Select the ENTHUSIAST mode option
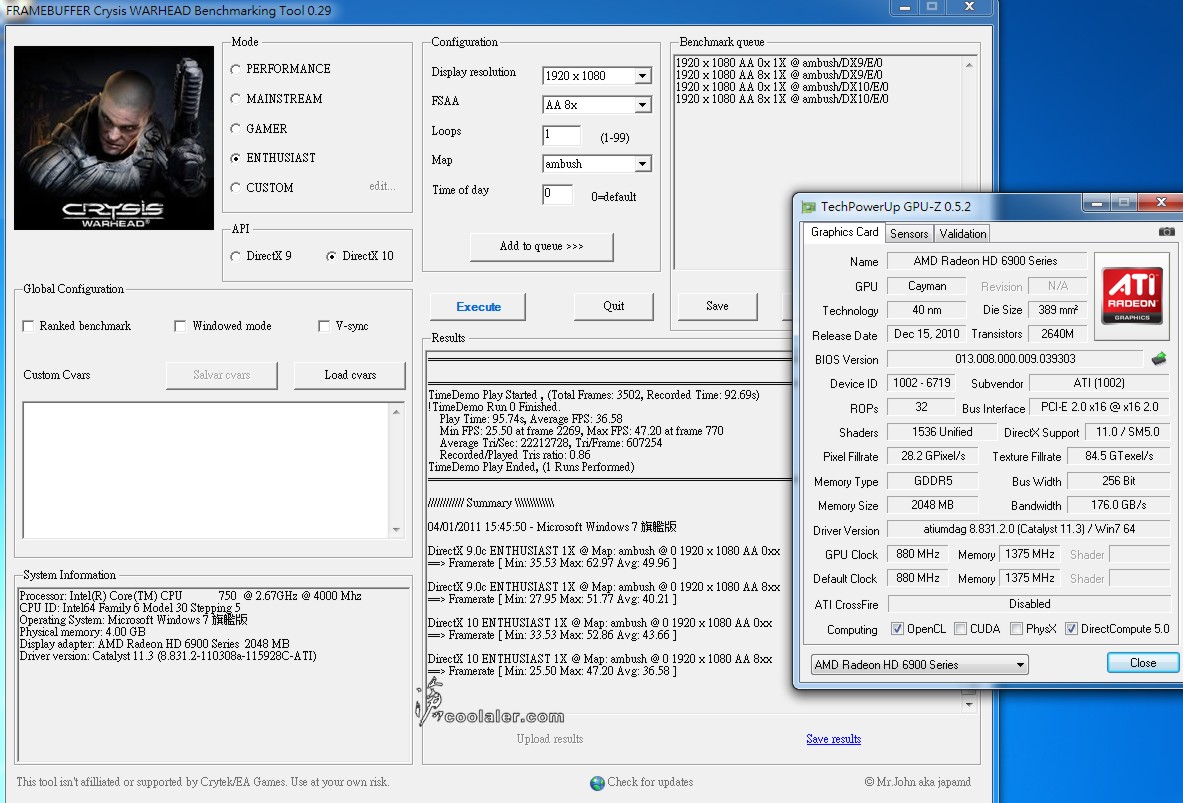Viewport: 1183px width, 803px height. [x=235, y=158]
